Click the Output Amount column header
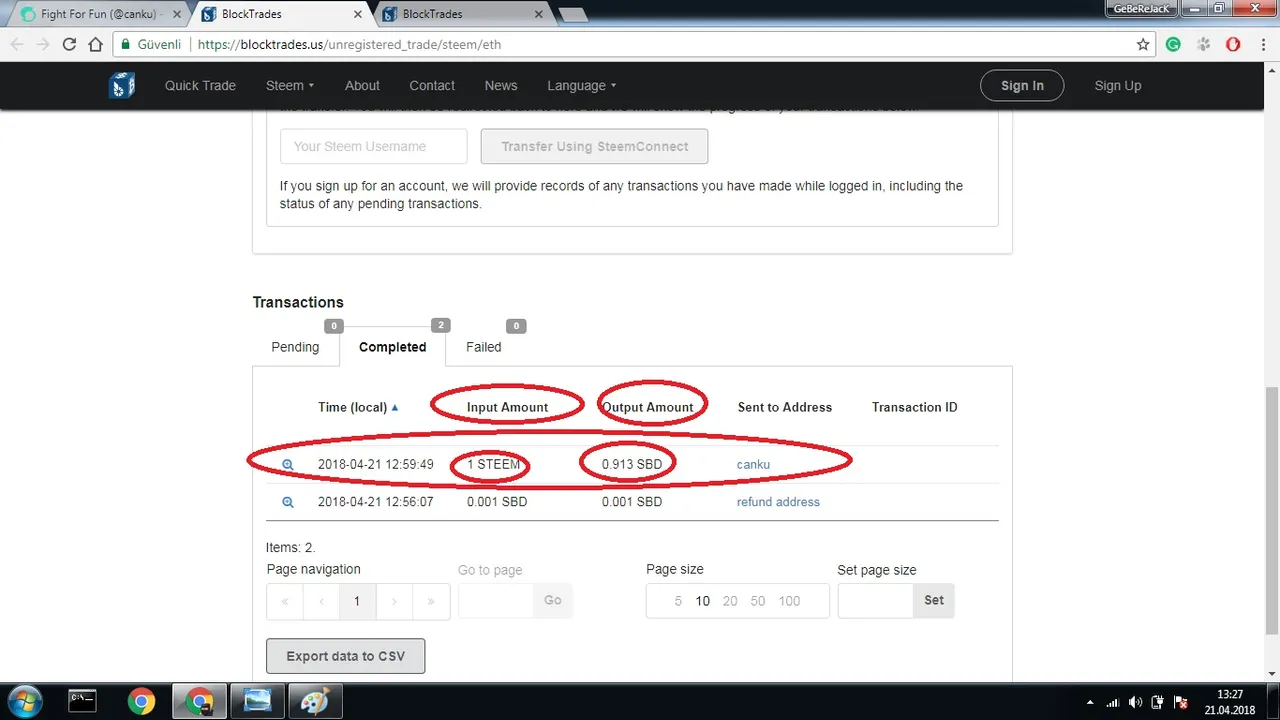 (647, 407)
